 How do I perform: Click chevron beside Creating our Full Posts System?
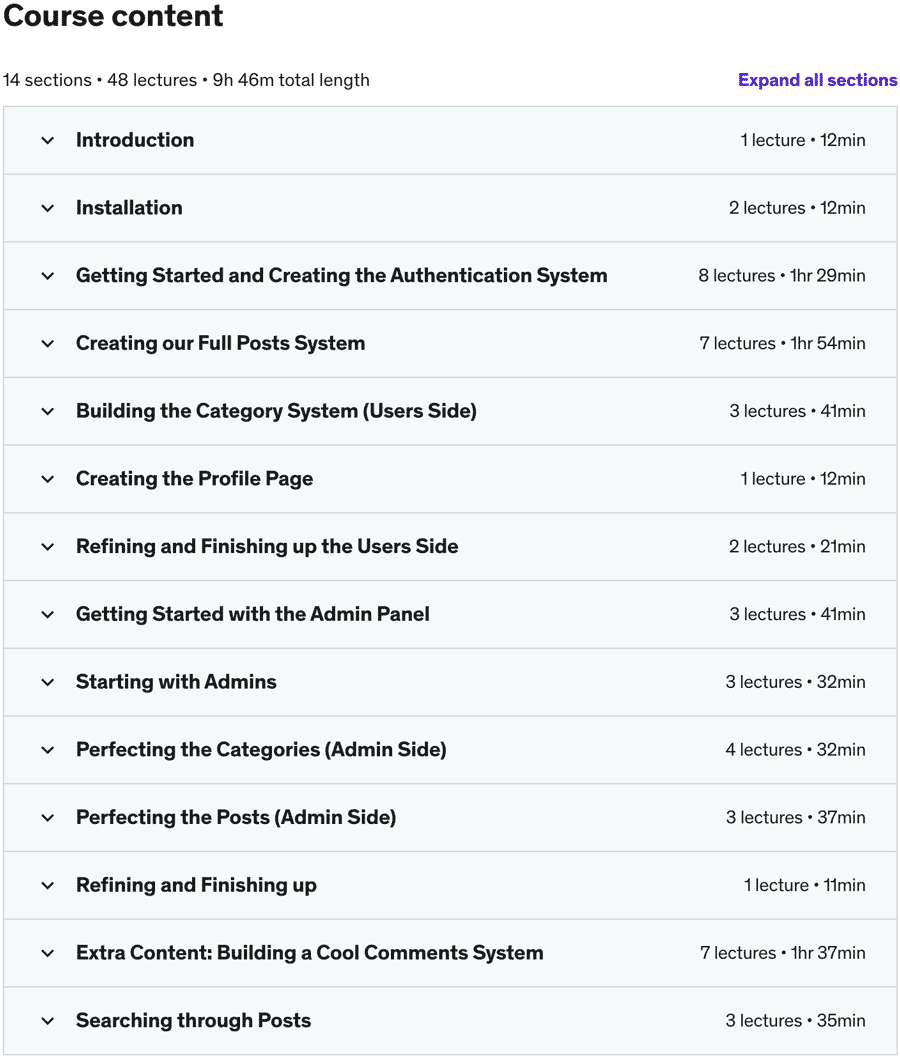pos(47,344)
